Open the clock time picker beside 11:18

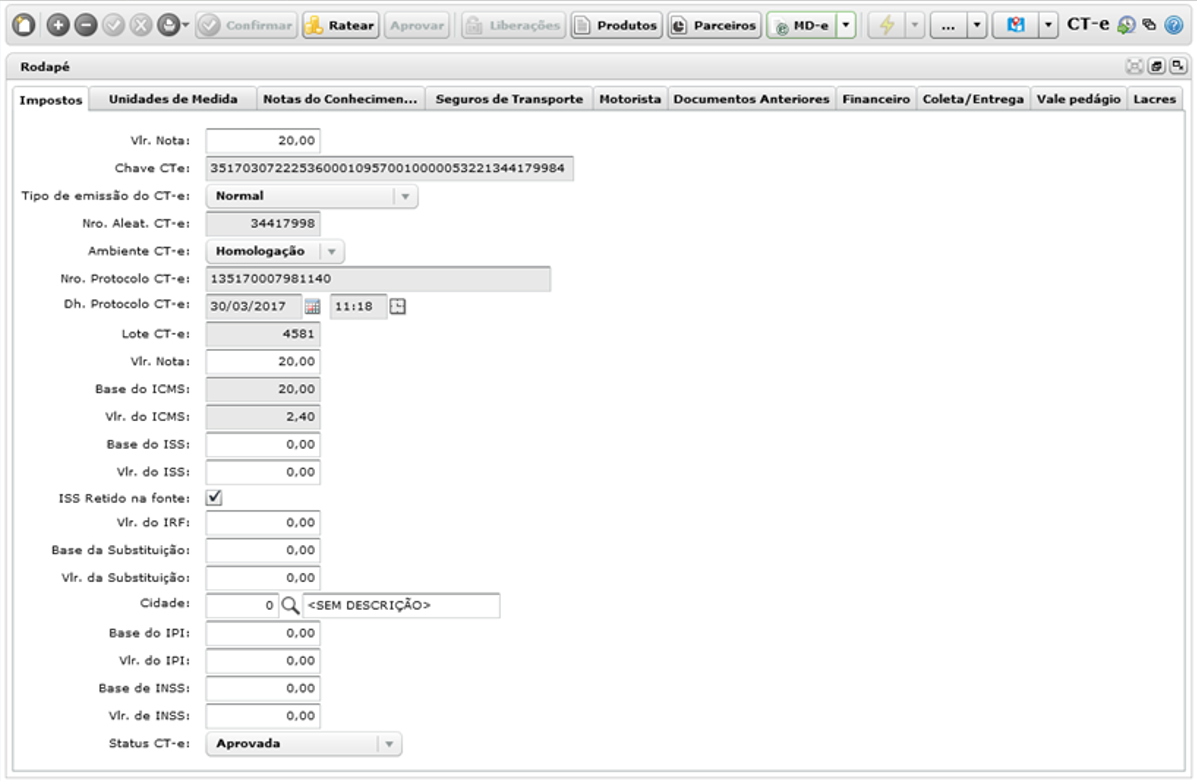[398, 307]
